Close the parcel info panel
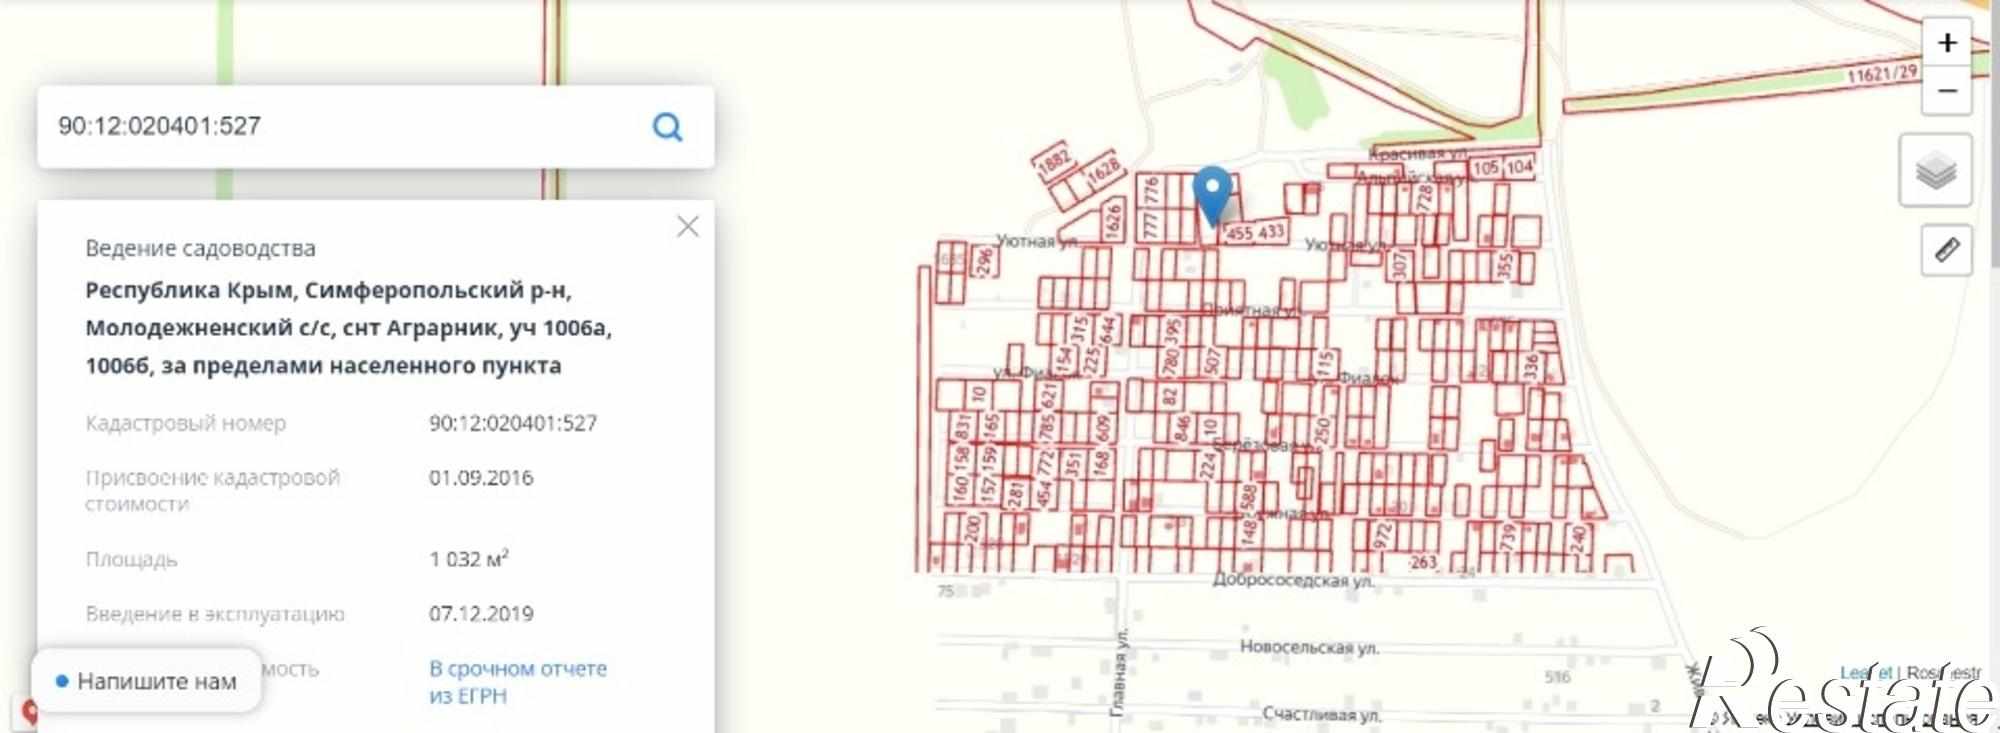 688,227
